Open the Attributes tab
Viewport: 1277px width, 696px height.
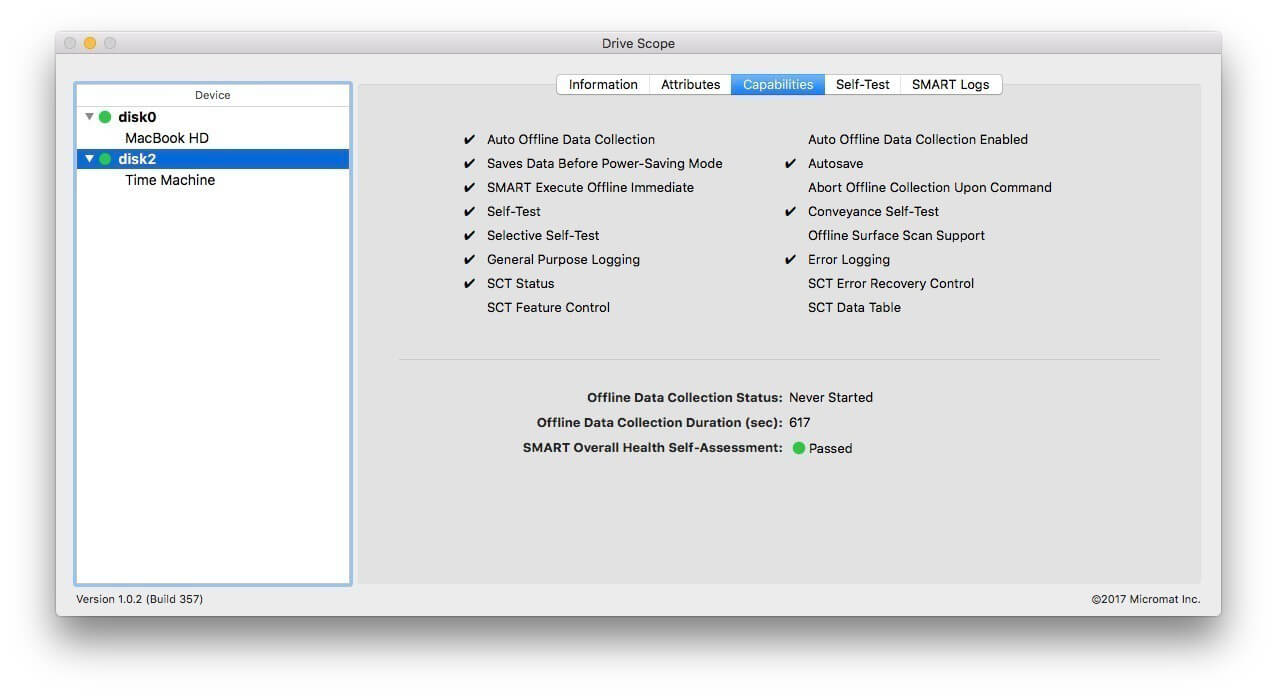pyautogui.click(x=690, y=85)
